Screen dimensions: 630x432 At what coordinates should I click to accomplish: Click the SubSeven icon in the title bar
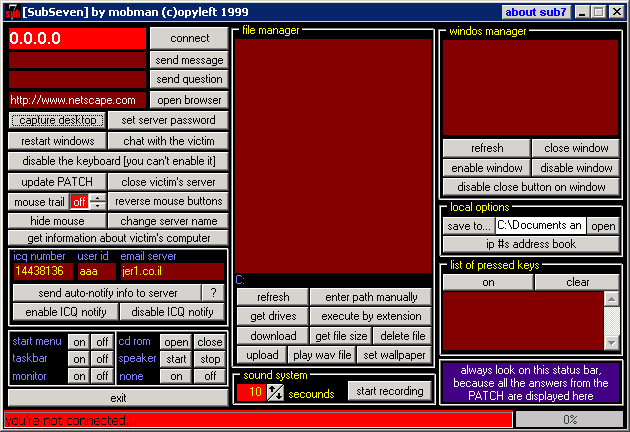[x=11, y=12]
